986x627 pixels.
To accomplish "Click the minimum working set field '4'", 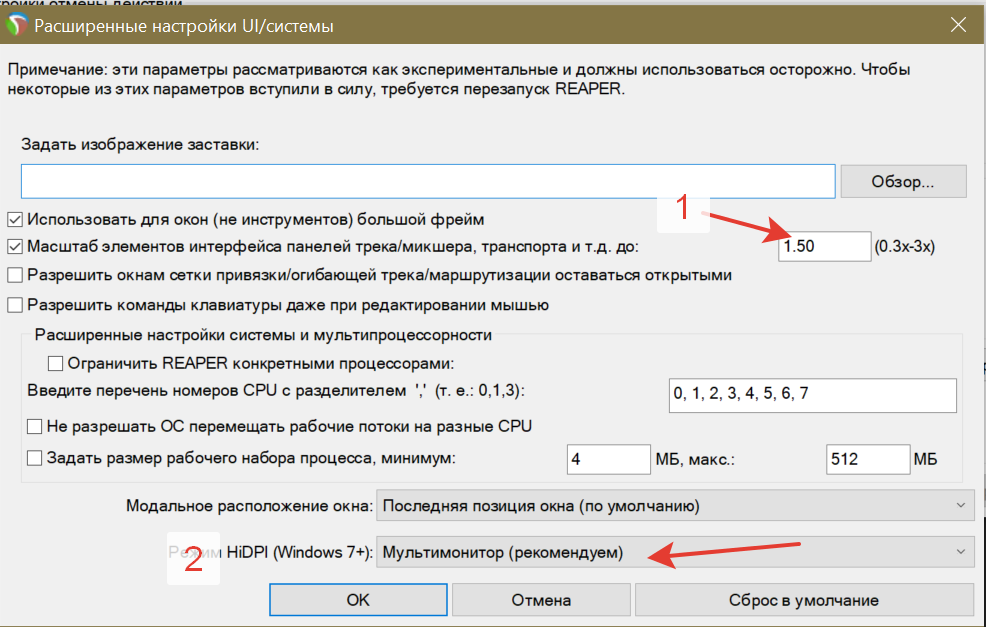I will (x=608, y=459).
